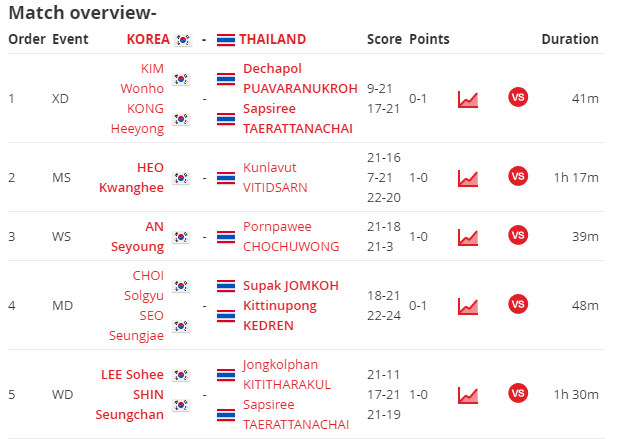Image resolution: width=639 pixels, height=439 pixels.
Task: Open the Supak JOMKOH player link
Action: click(291, 285)
